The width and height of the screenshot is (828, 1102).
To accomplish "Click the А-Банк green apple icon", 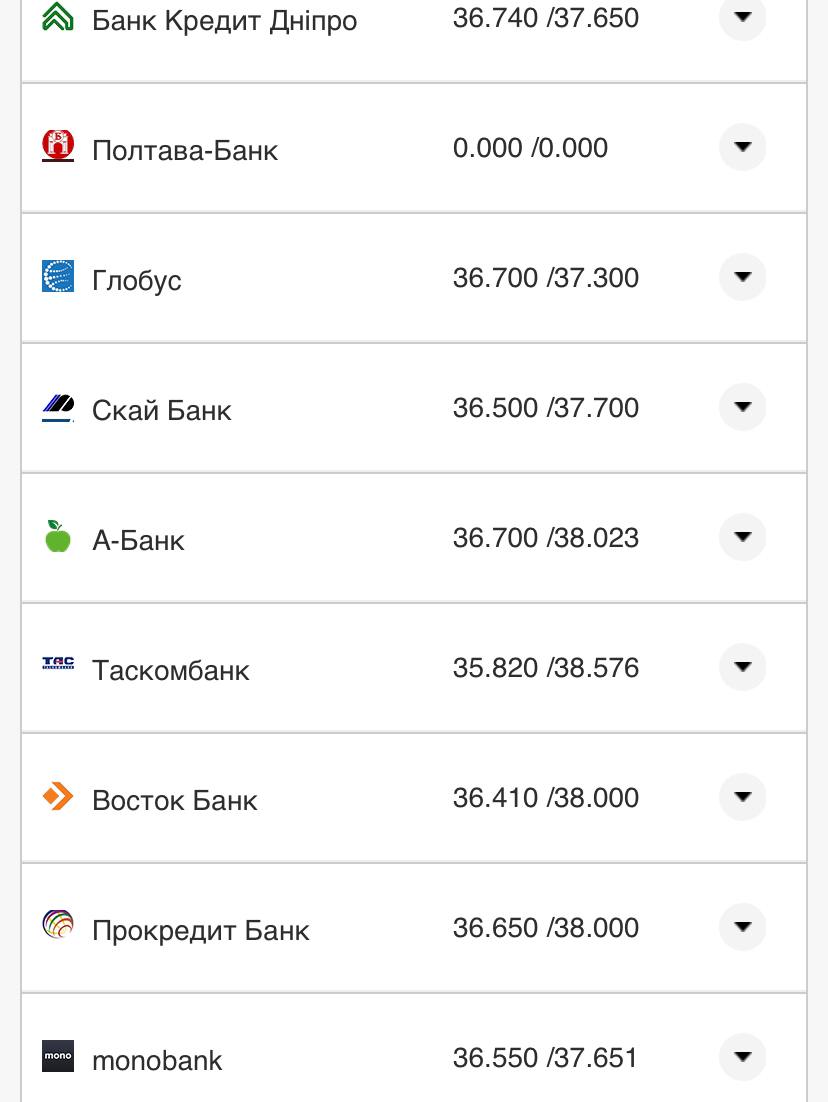I will 58,536.
